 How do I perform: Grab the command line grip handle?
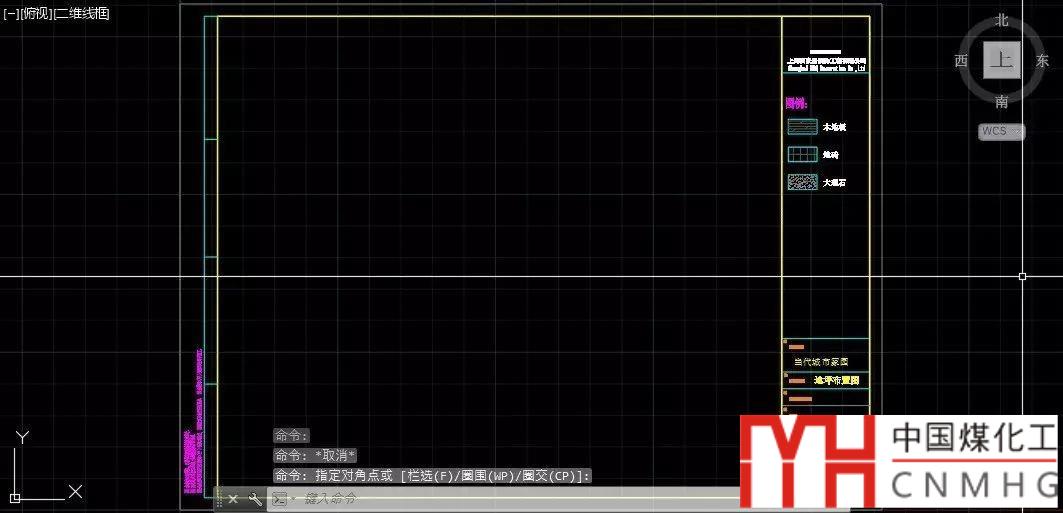coord(219,499)
